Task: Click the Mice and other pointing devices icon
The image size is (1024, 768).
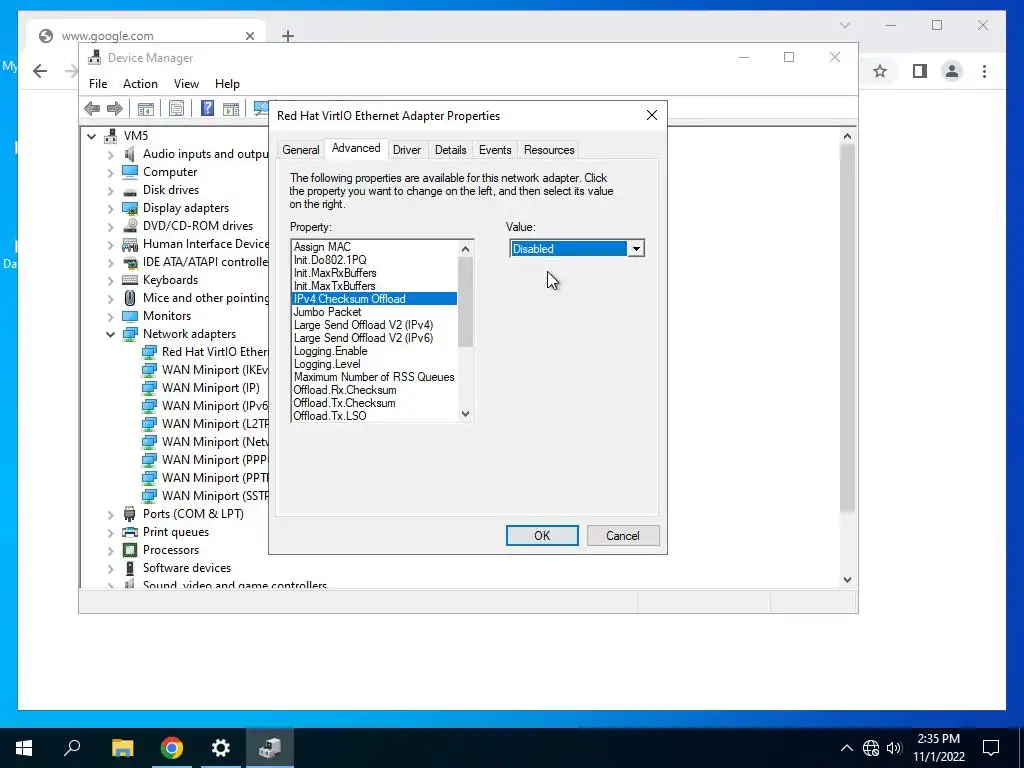Action: tap(130, 298)
